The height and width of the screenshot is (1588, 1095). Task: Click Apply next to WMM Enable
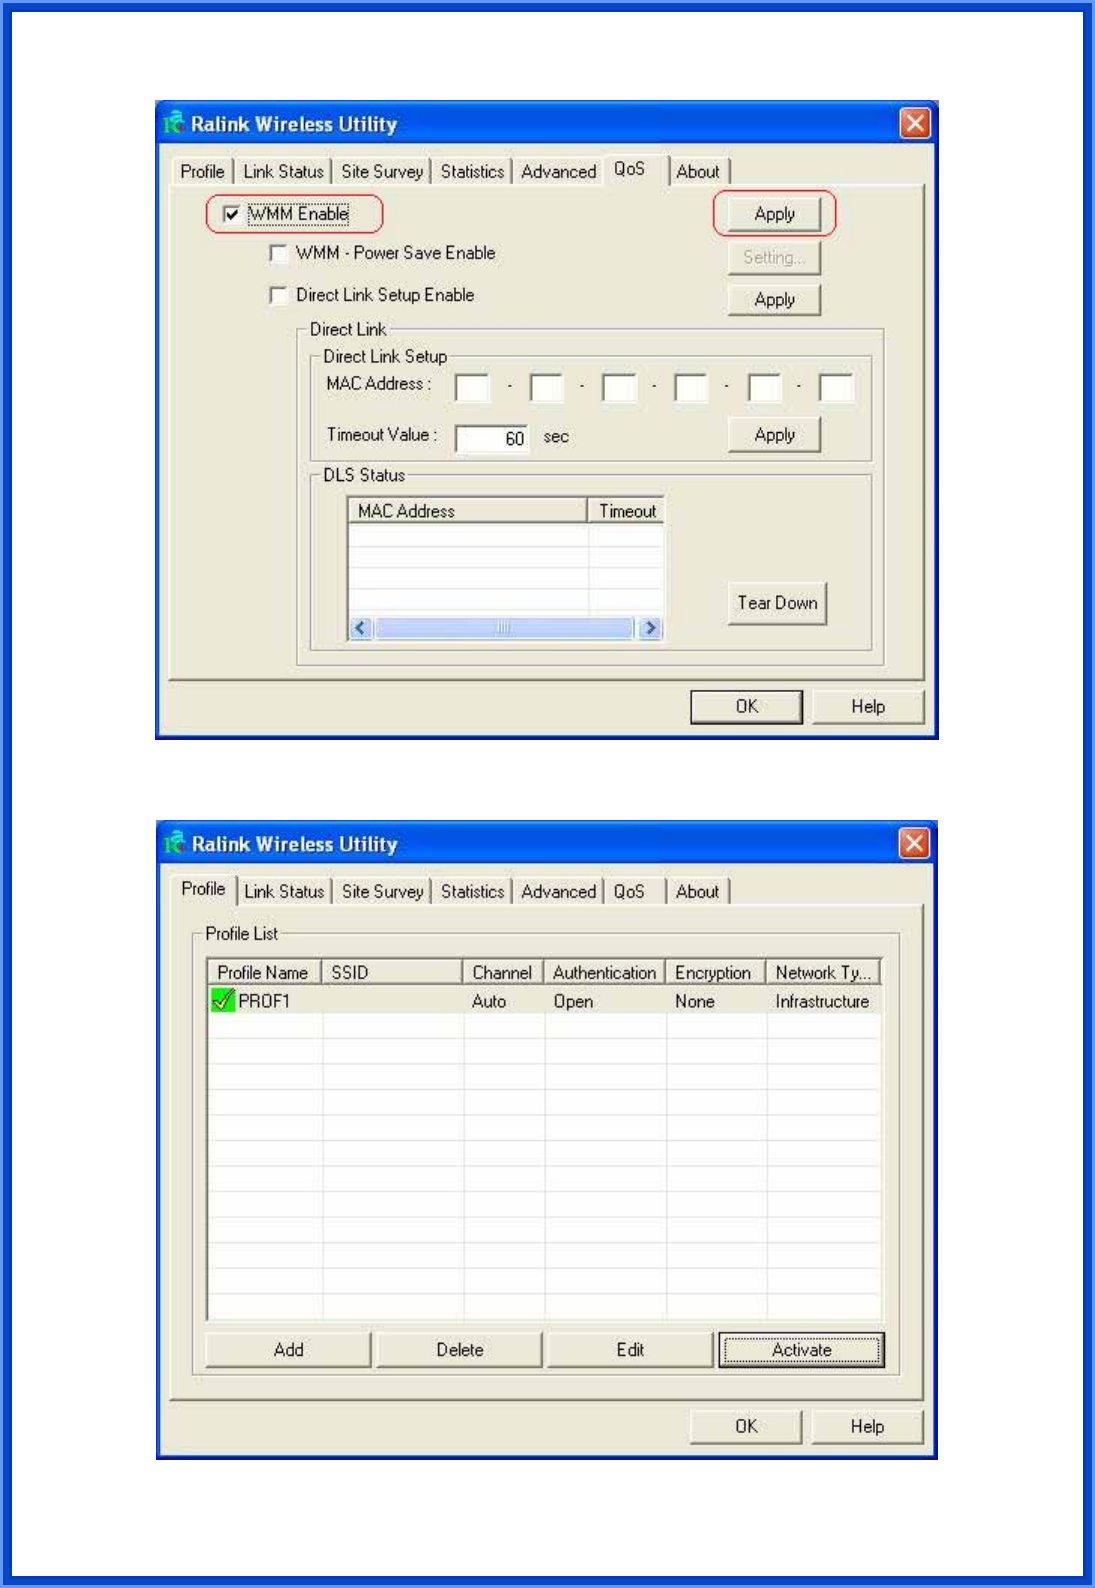[774, 214]
